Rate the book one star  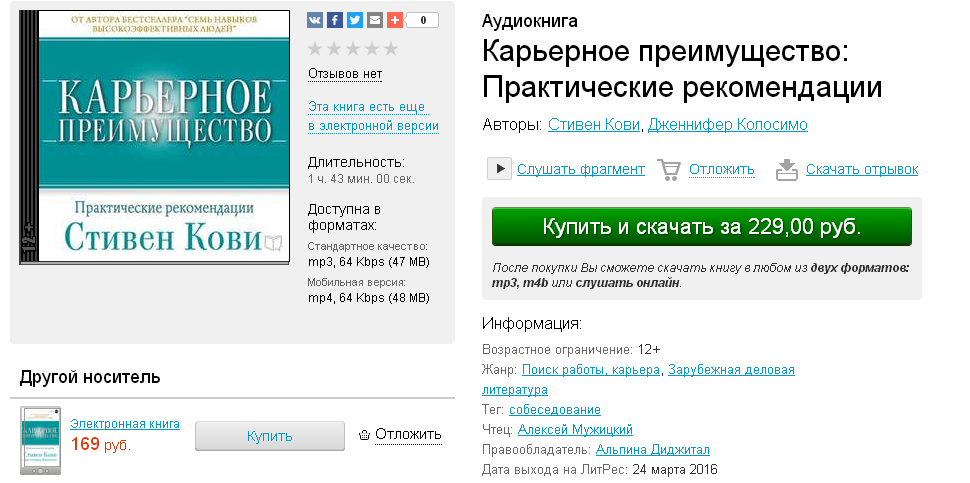pos(315,49)
